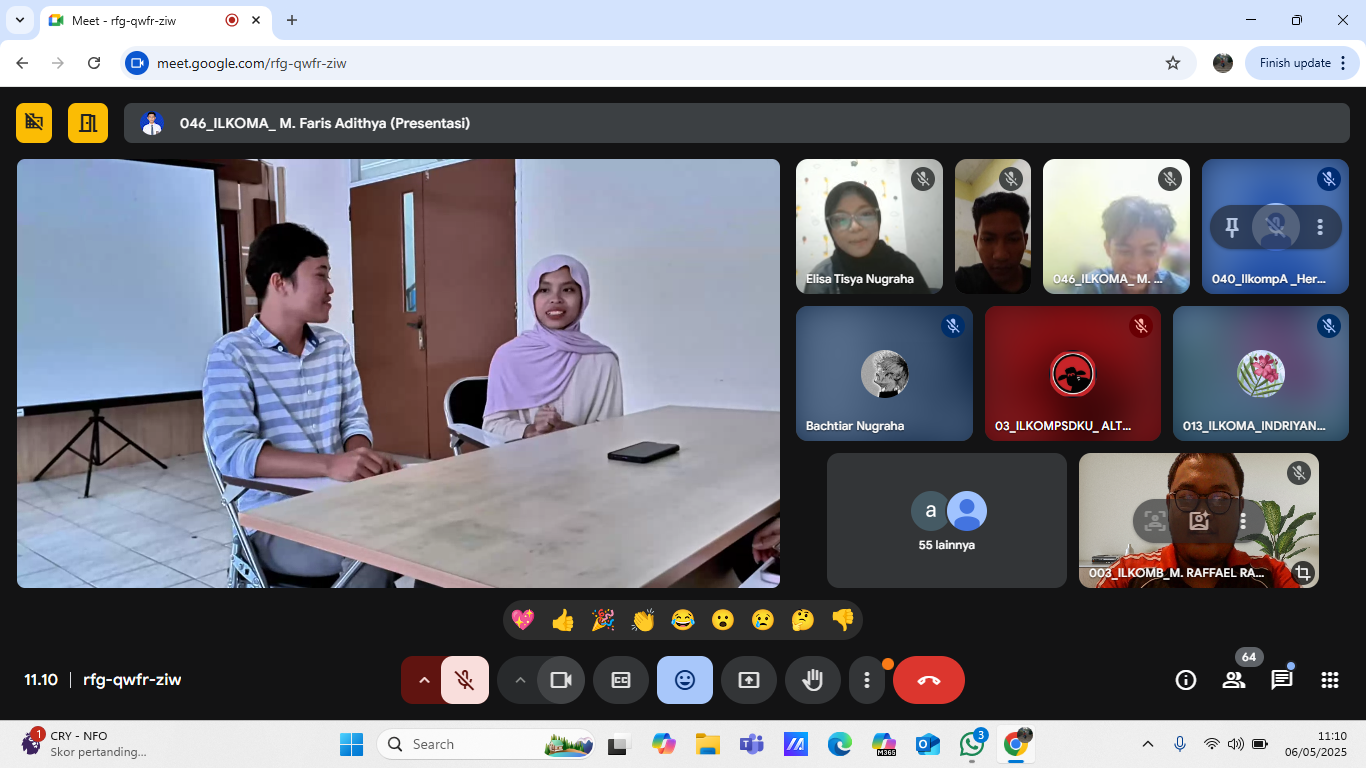Unmute the microphone toggle

click(x=465, y=680)
